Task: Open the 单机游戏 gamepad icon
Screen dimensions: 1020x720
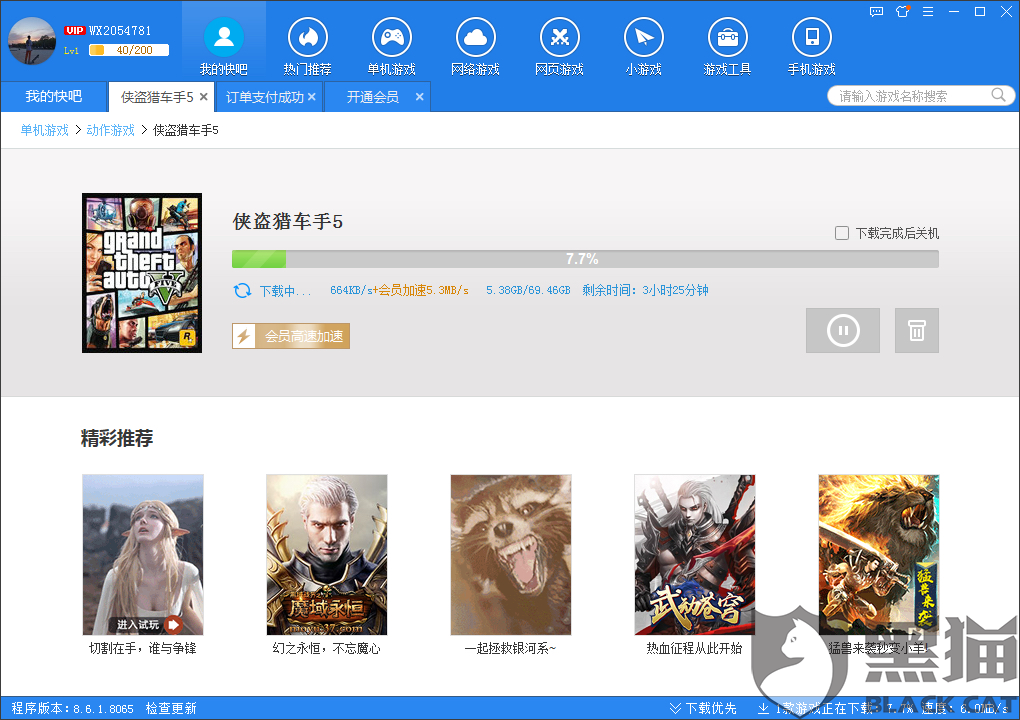Action: tap(392, 37)
